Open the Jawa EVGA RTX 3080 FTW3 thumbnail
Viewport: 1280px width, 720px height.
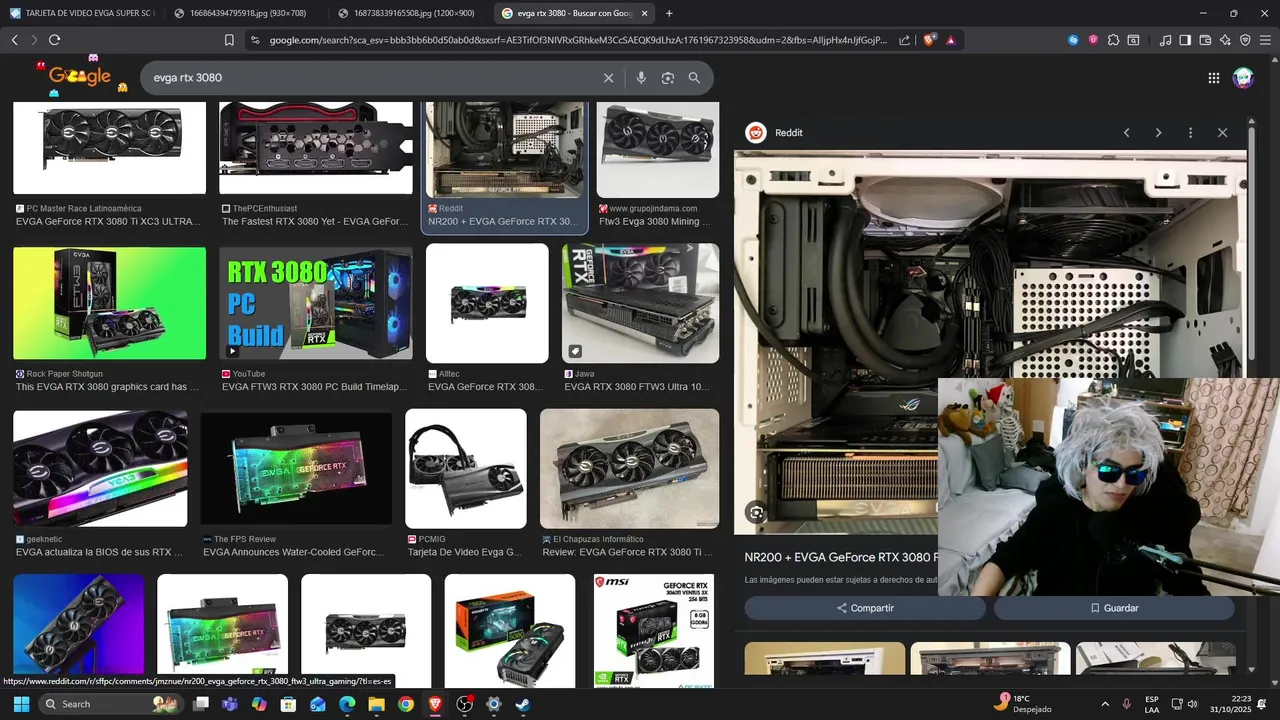(x=640, y=303)
